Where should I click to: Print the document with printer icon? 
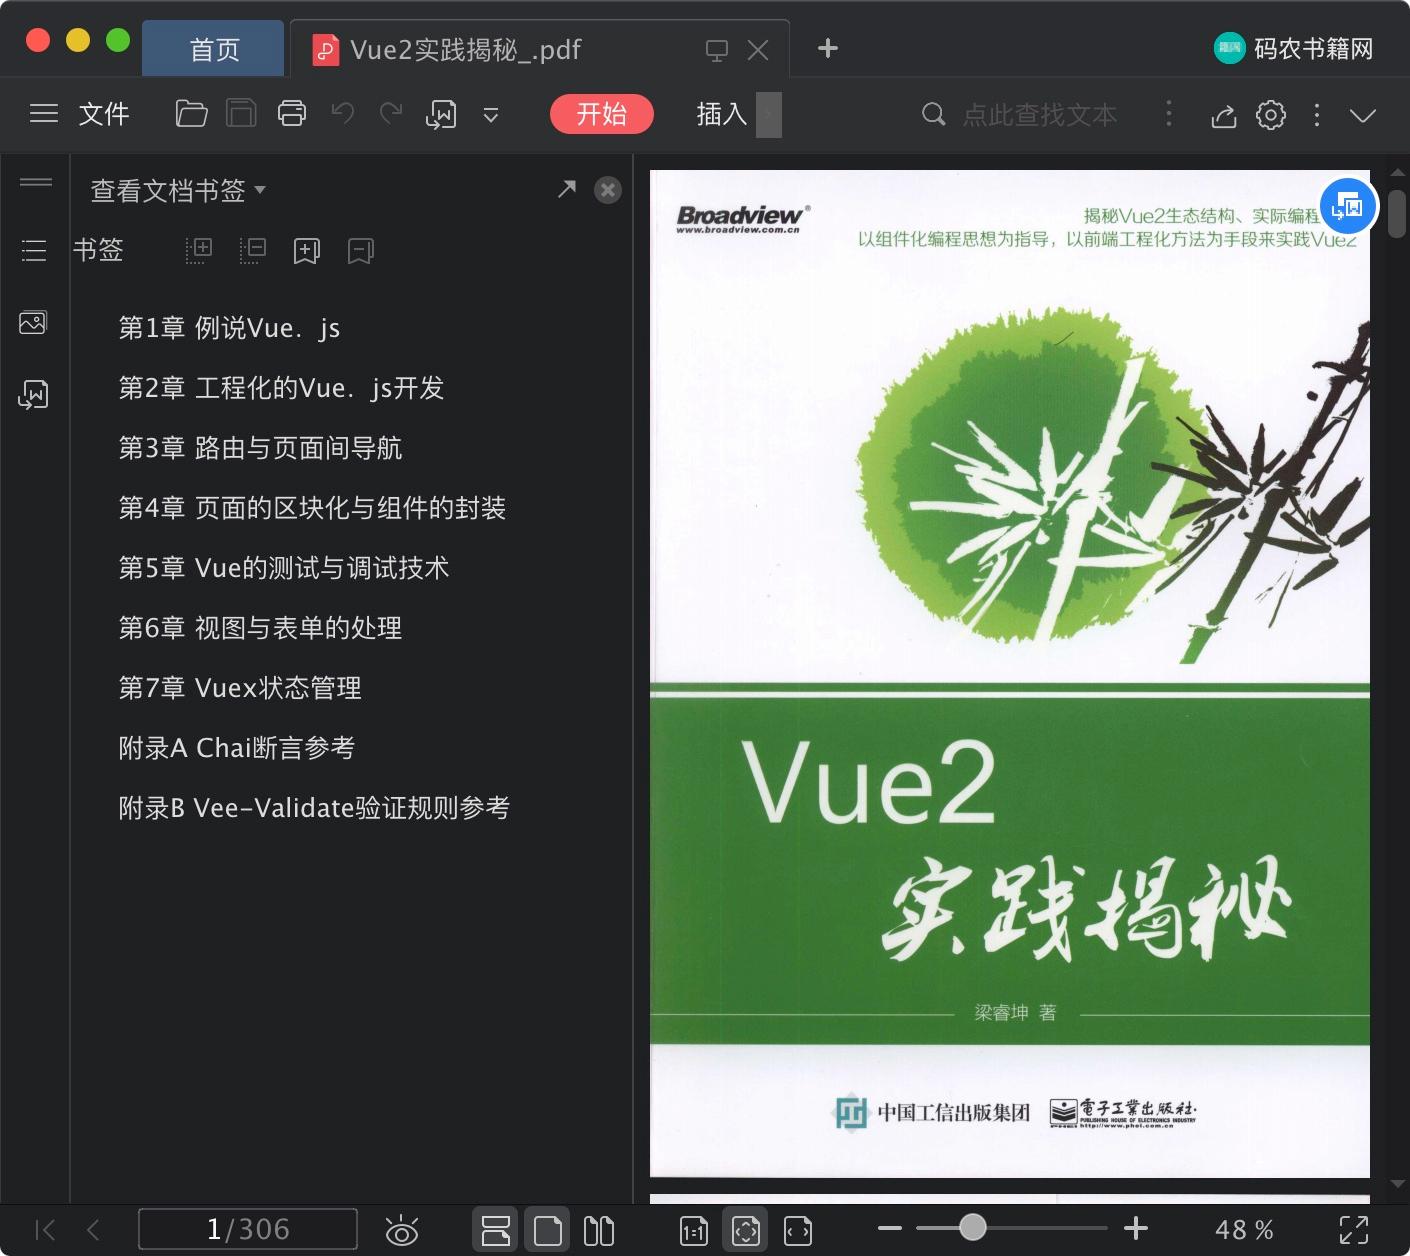coord(292,114)
